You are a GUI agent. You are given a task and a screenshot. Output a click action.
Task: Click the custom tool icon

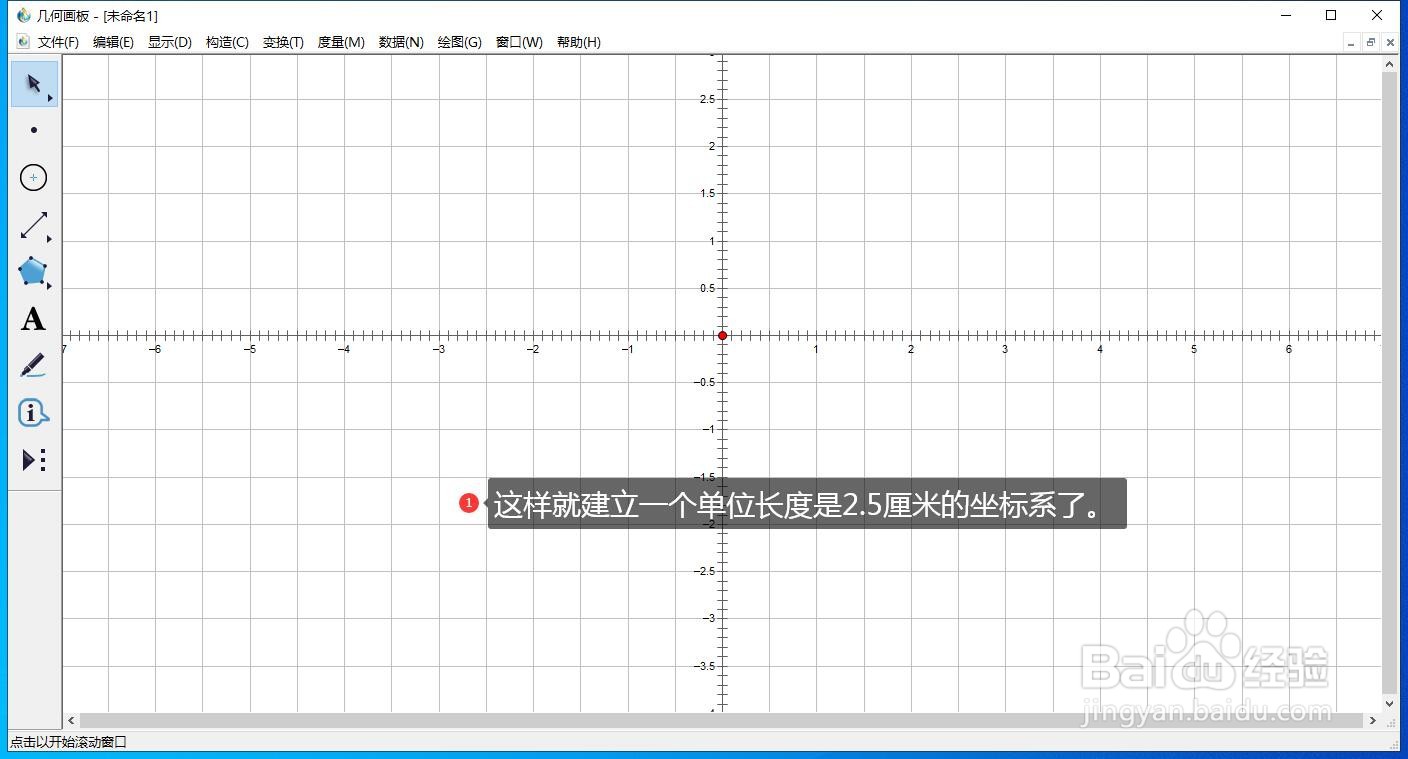coord(33,459)
